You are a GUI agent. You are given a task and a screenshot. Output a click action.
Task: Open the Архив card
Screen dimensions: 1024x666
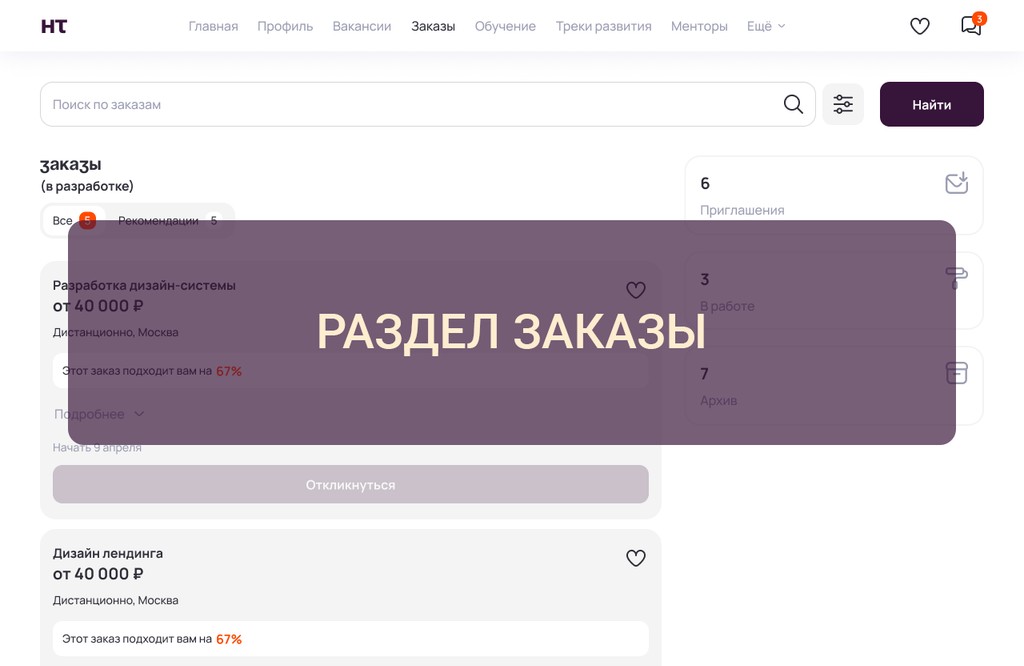pyautogui.click(x=834, y=385)
